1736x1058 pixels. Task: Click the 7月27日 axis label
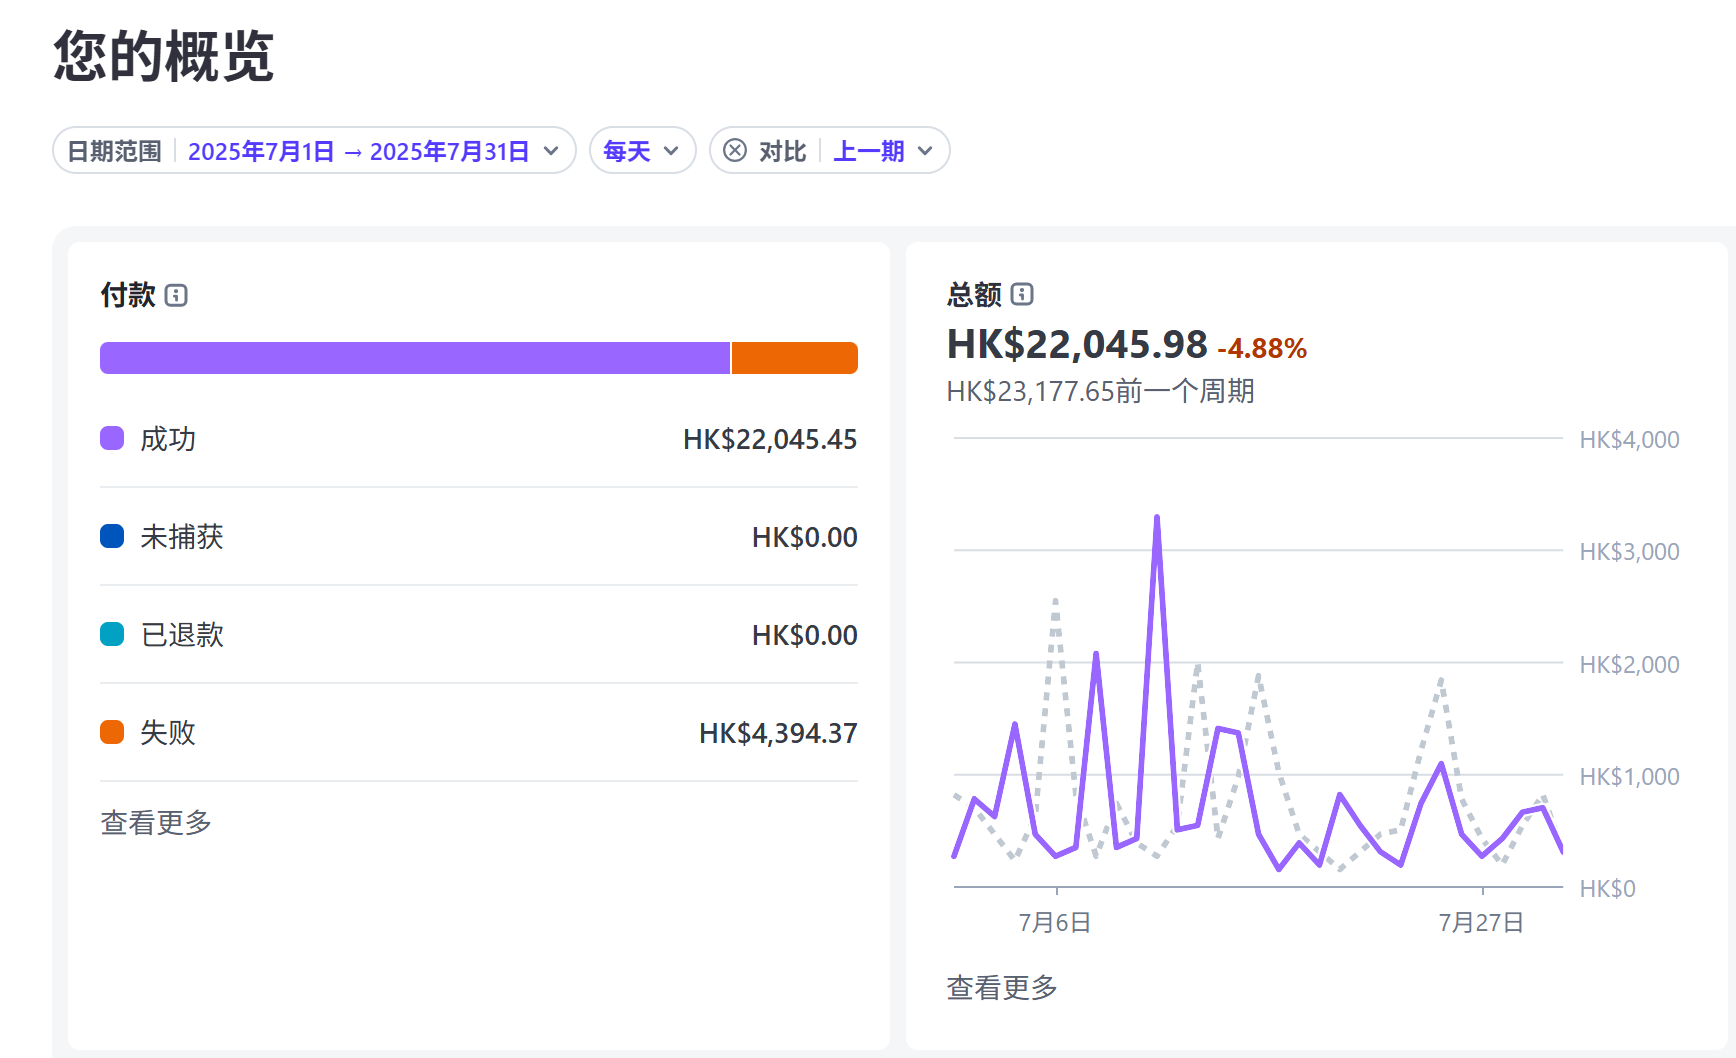click(1481, 922)
